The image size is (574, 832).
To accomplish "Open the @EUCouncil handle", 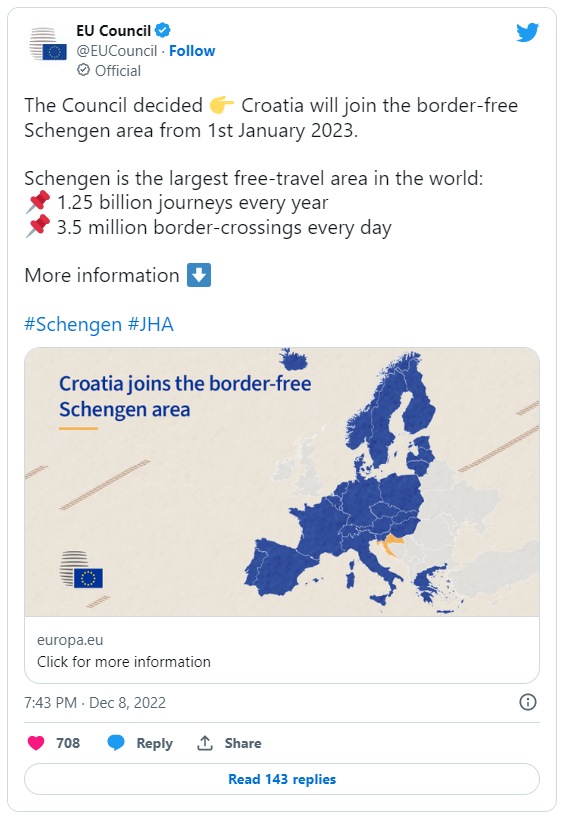I will (117, 51).
